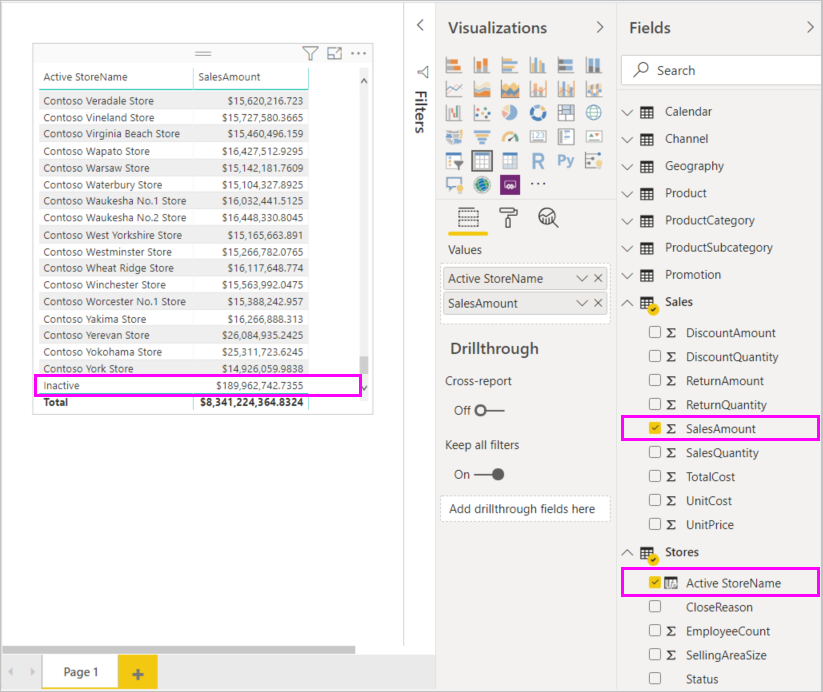Click Add drillthrough fields here
The image size is (823, 692).
coord(524,508)
